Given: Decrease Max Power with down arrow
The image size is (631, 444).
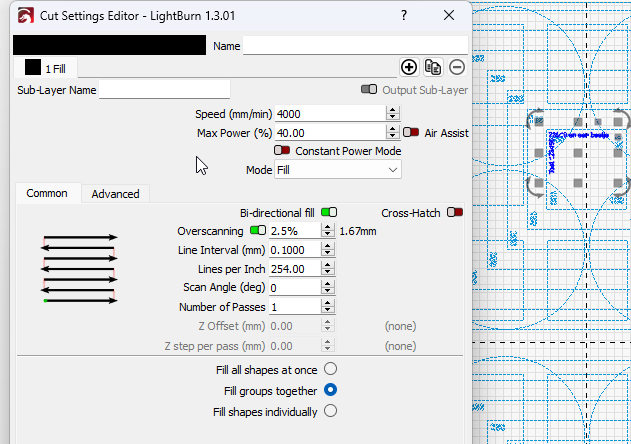Looking at the screenshot, I should click(392, 136).
